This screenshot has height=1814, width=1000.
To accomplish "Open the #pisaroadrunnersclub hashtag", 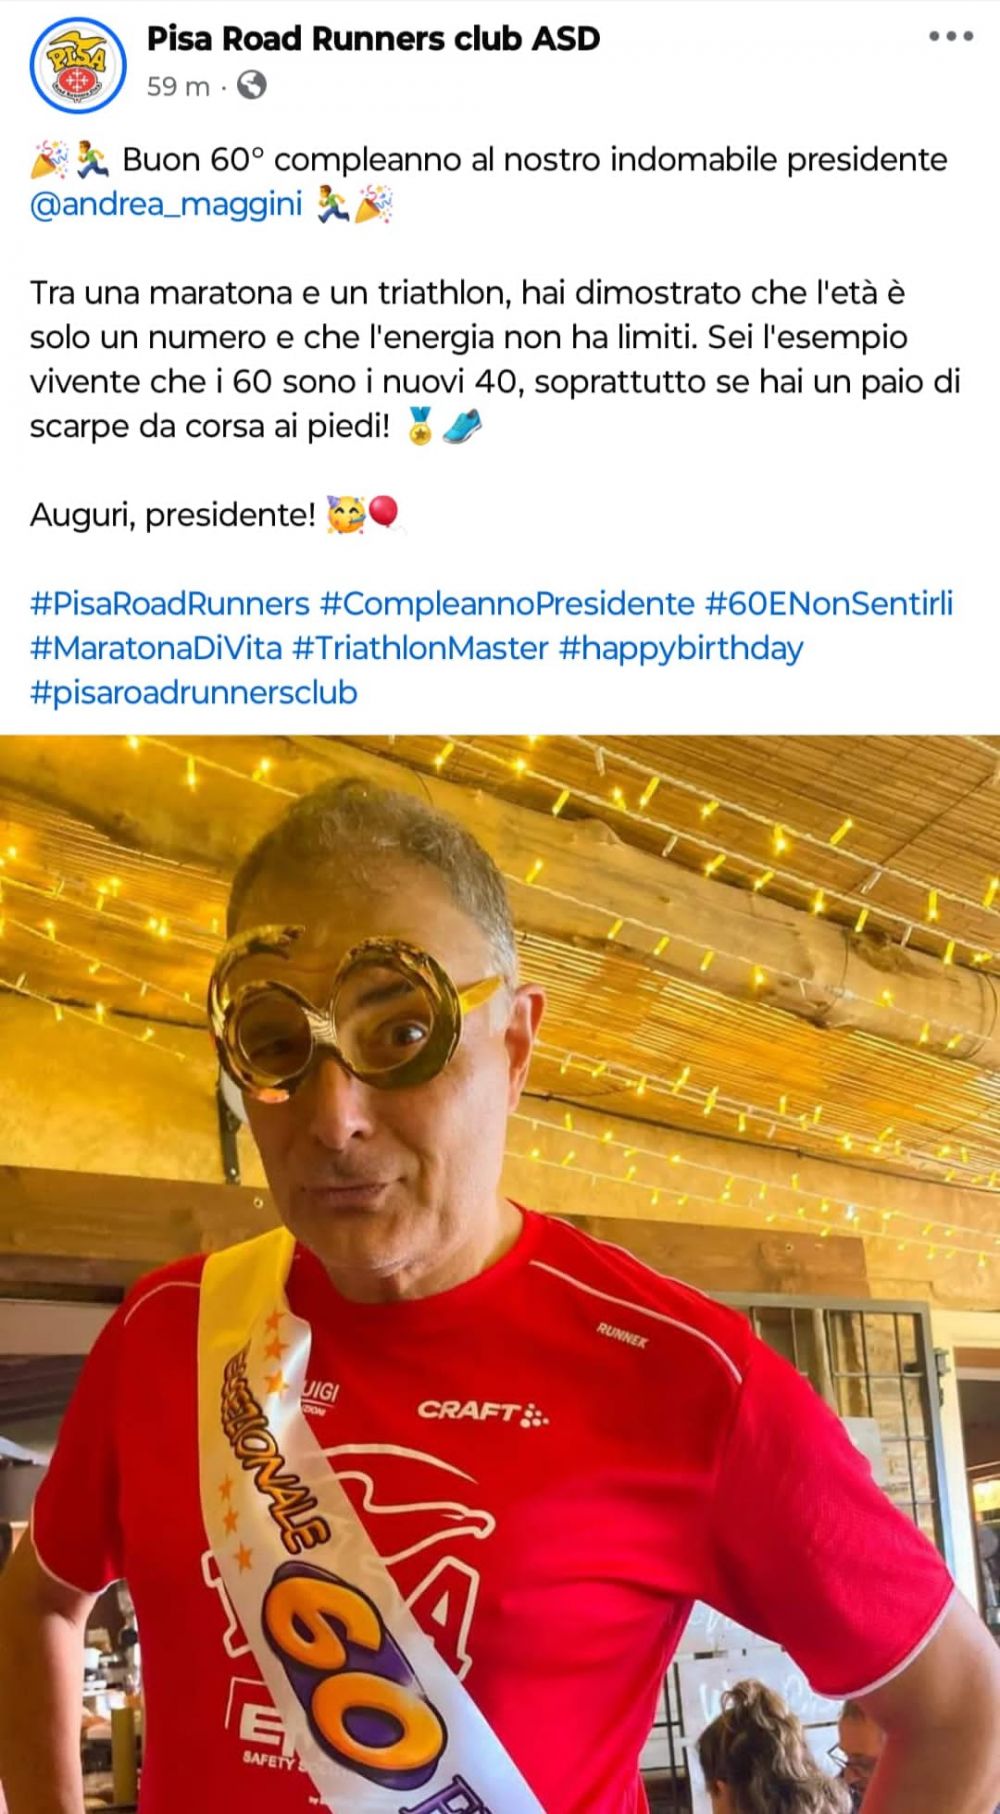I will click(x=194, y=692).
